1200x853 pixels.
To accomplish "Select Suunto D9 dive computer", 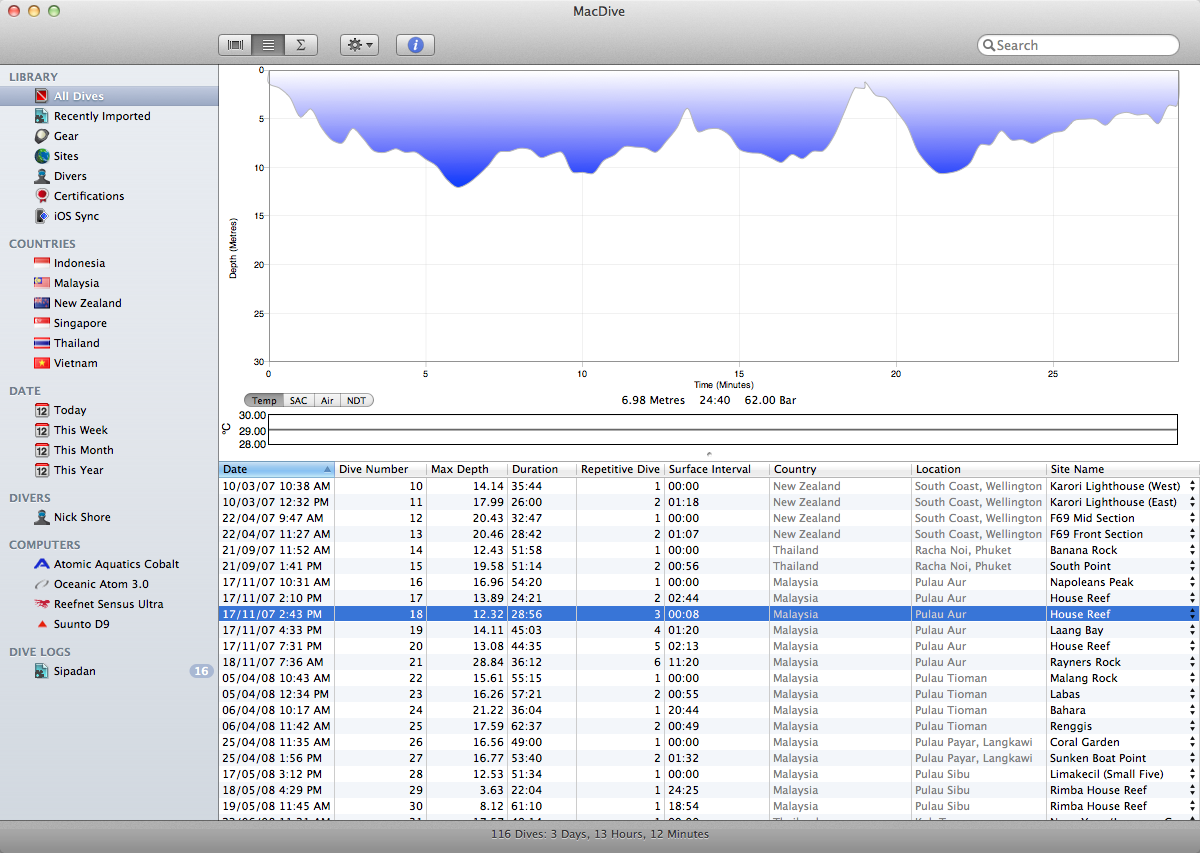I will 82,624.
